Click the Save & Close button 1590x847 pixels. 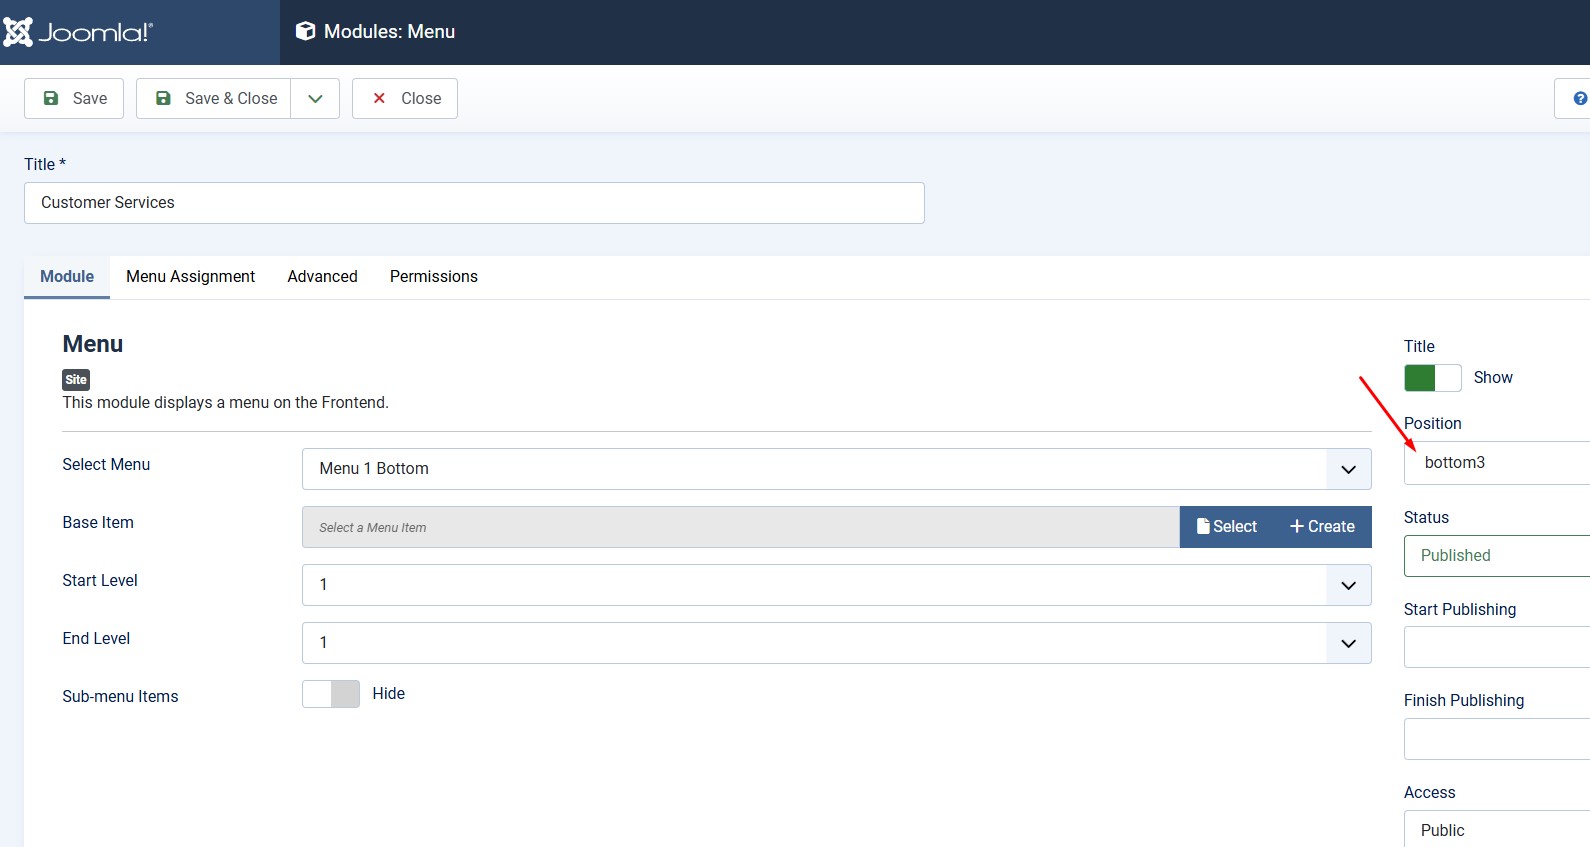(214, 98)
